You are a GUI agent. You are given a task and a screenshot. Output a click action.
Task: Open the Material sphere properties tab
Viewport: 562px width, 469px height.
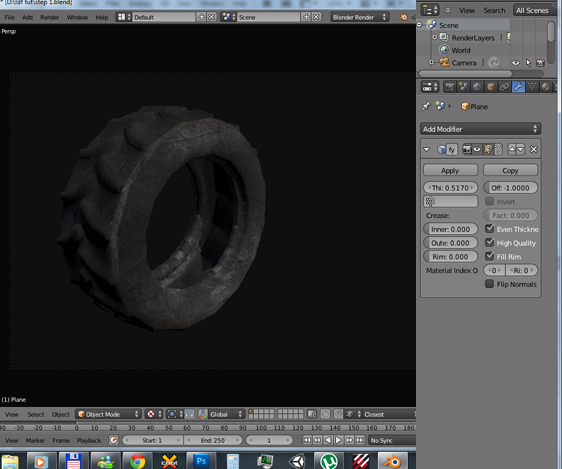tap(546, 87)
